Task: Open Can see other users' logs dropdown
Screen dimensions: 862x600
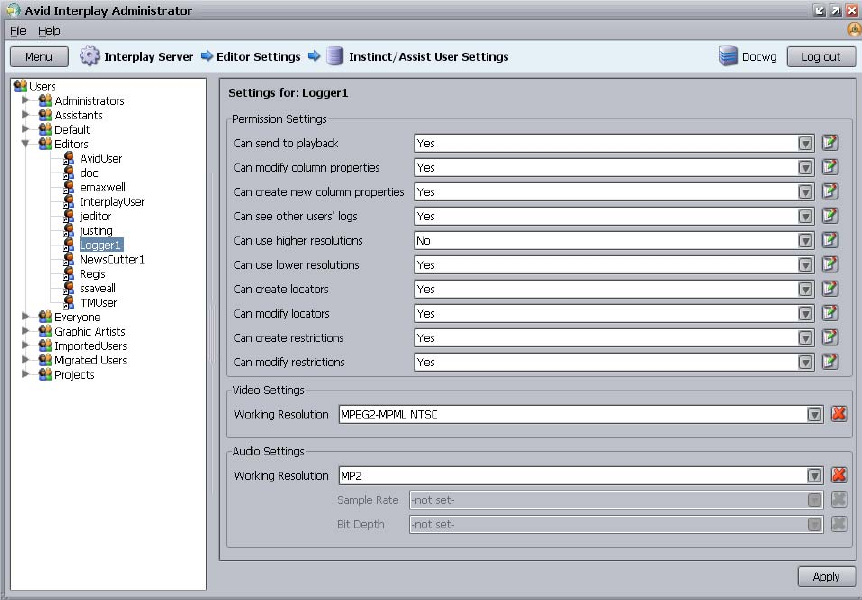Action: coord(805,216)
